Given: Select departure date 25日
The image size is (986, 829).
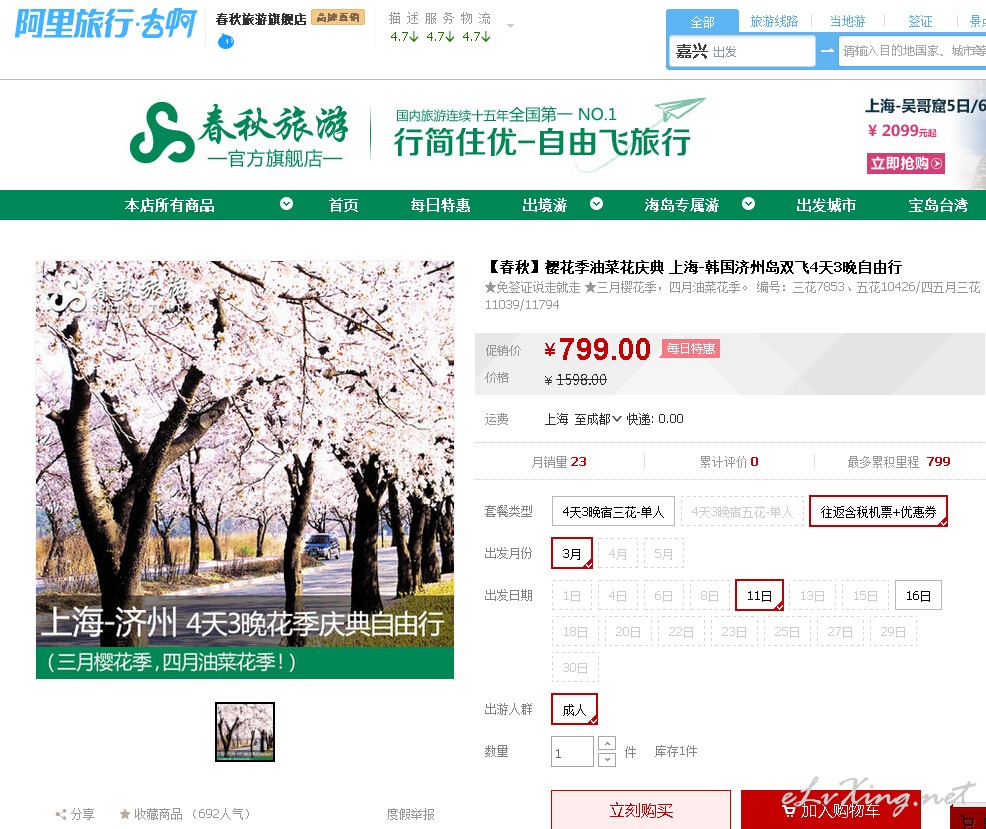Looking at the screenshot, I should (x=787, y=631).
